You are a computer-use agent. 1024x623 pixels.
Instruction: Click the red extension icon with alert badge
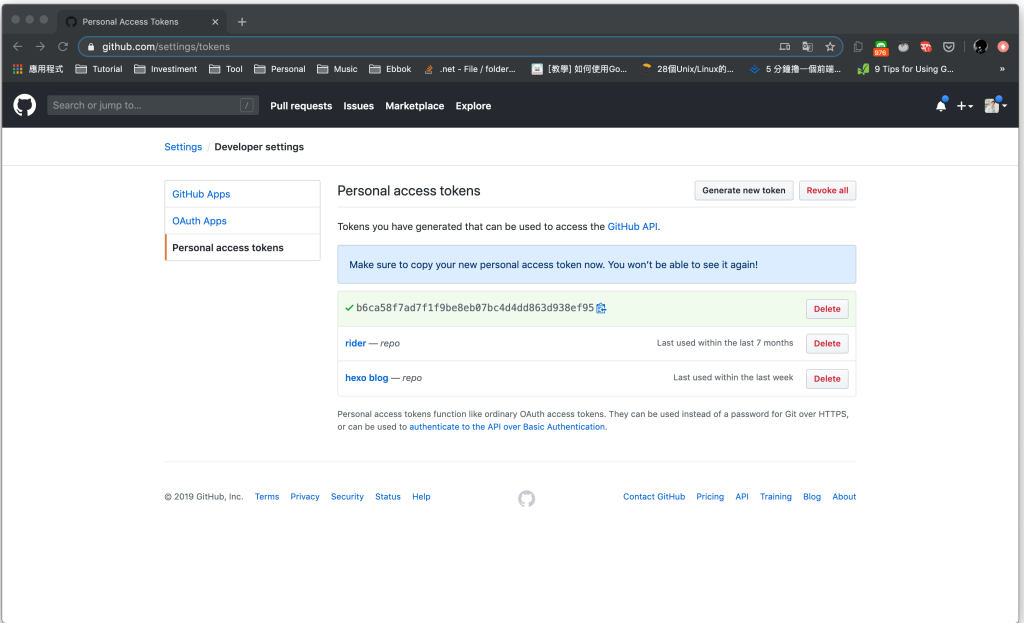pos(926,46)
